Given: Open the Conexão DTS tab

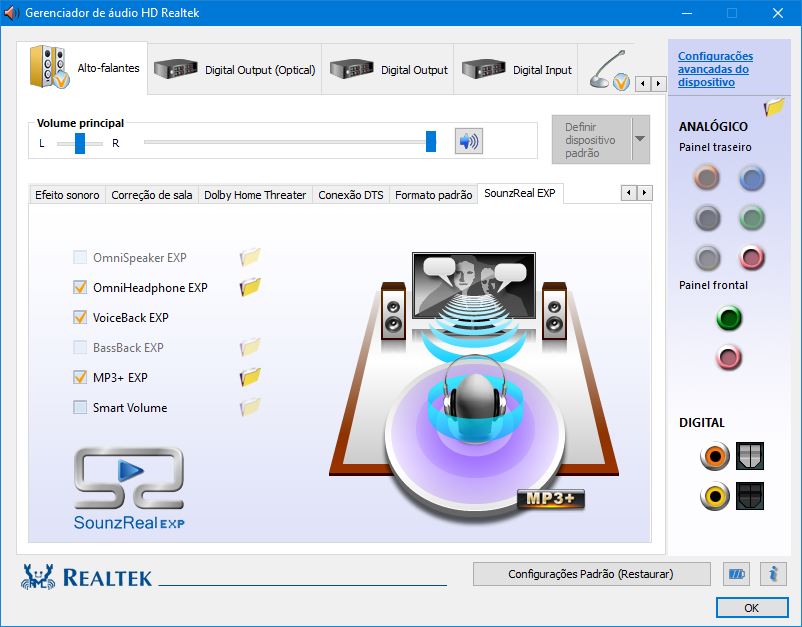Looking at the screenshot, I should pos(351,195).
